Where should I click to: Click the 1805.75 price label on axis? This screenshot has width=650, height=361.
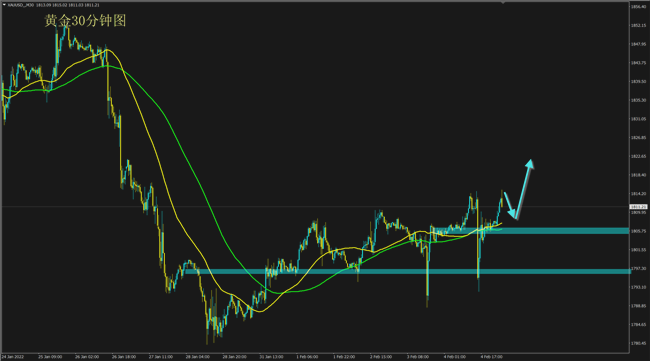638,231
